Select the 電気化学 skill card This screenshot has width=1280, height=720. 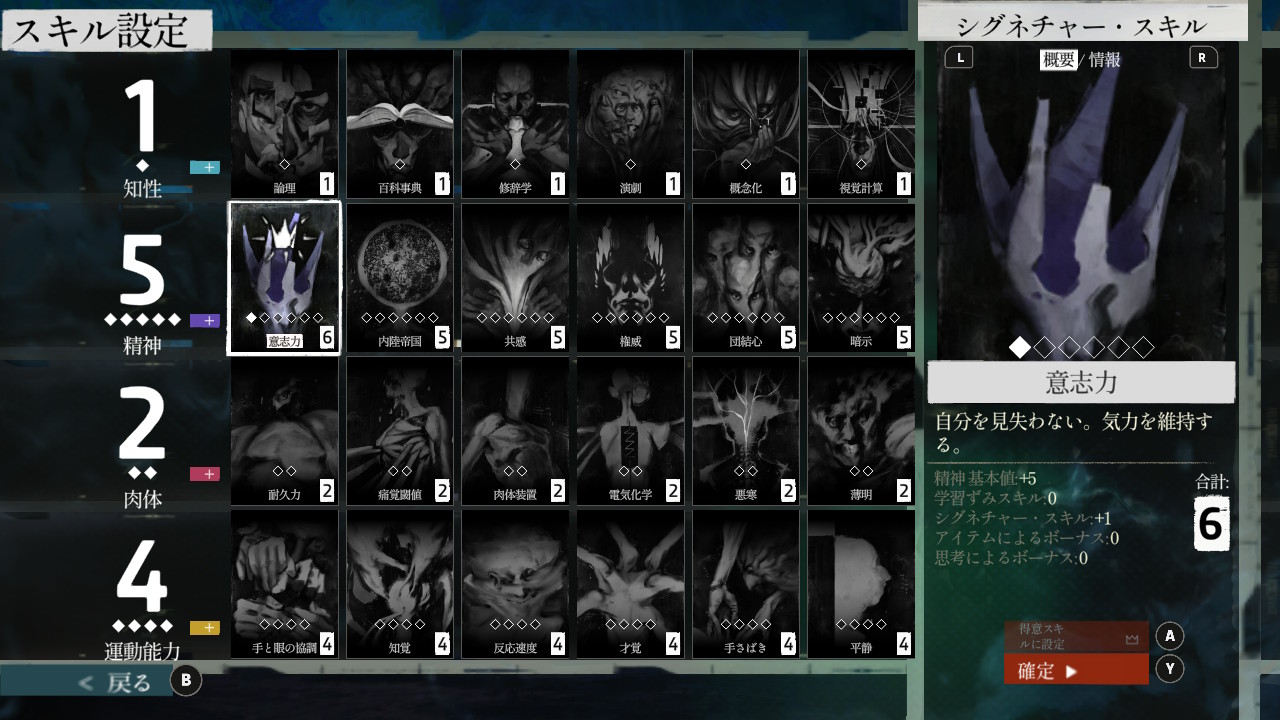(631, 431)
